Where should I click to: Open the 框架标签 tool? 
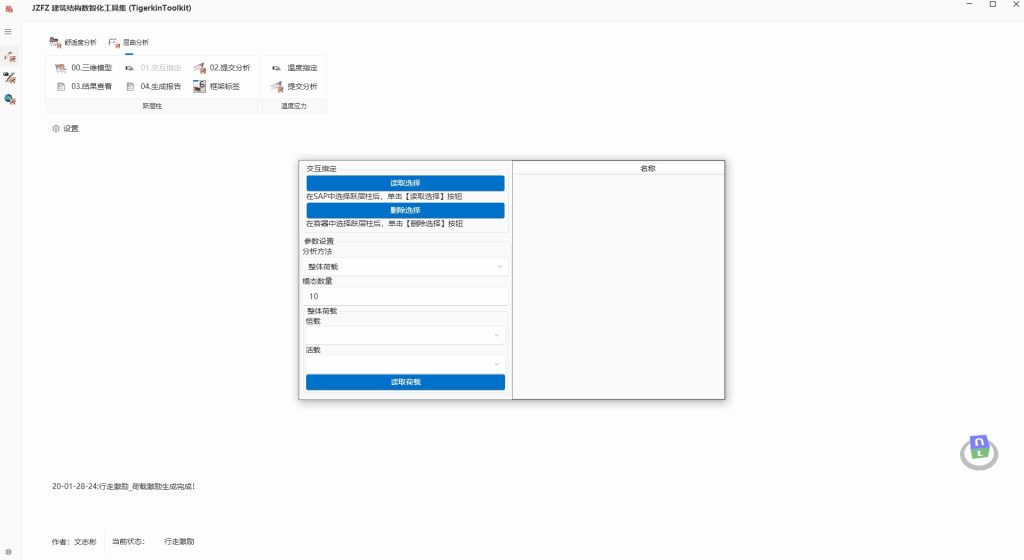click(217, 86)
